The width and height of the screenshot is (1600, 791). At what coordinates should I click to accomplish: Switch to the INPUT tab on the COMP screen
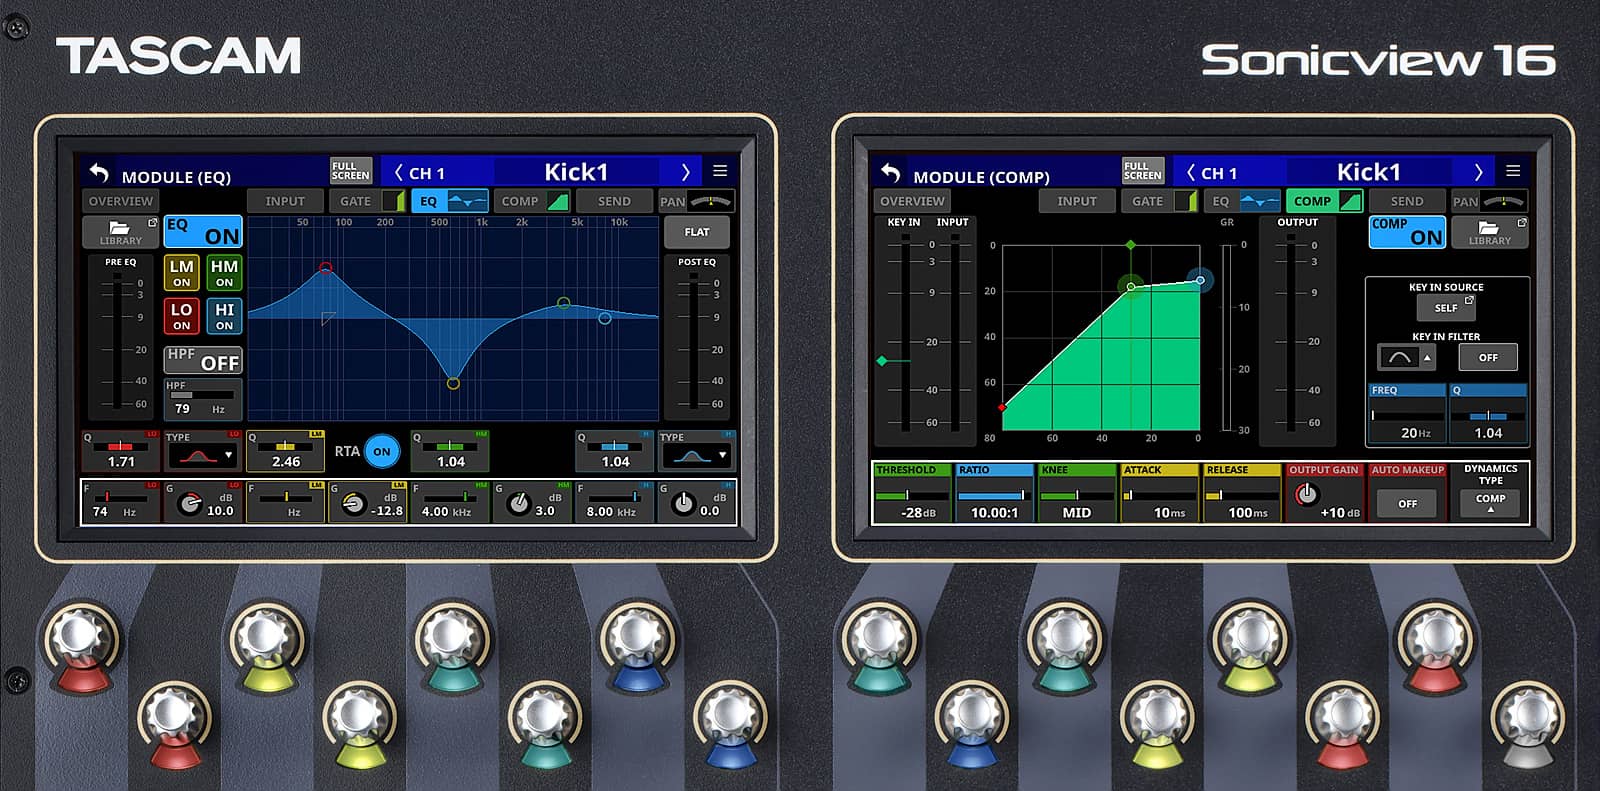(1077, 201)
